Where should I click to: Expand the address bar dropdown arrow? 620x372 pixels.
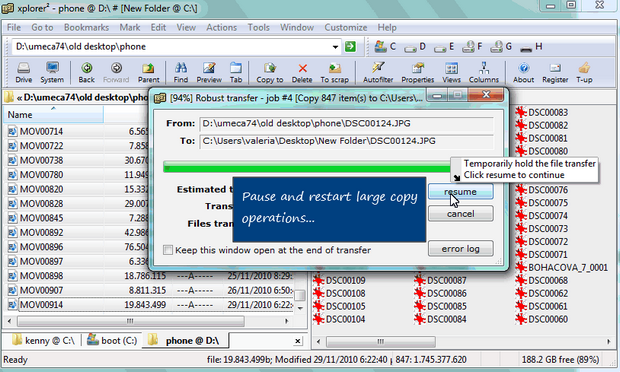[335, 47]
